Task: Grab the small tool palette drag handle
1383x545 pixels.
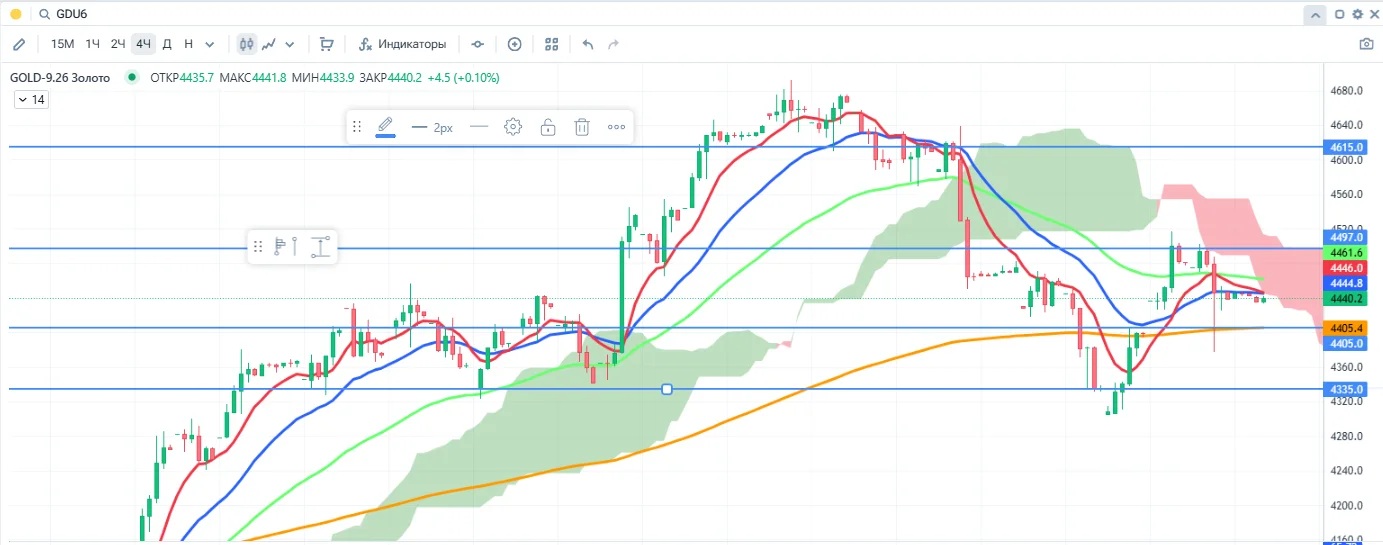Action: (258, 246)
